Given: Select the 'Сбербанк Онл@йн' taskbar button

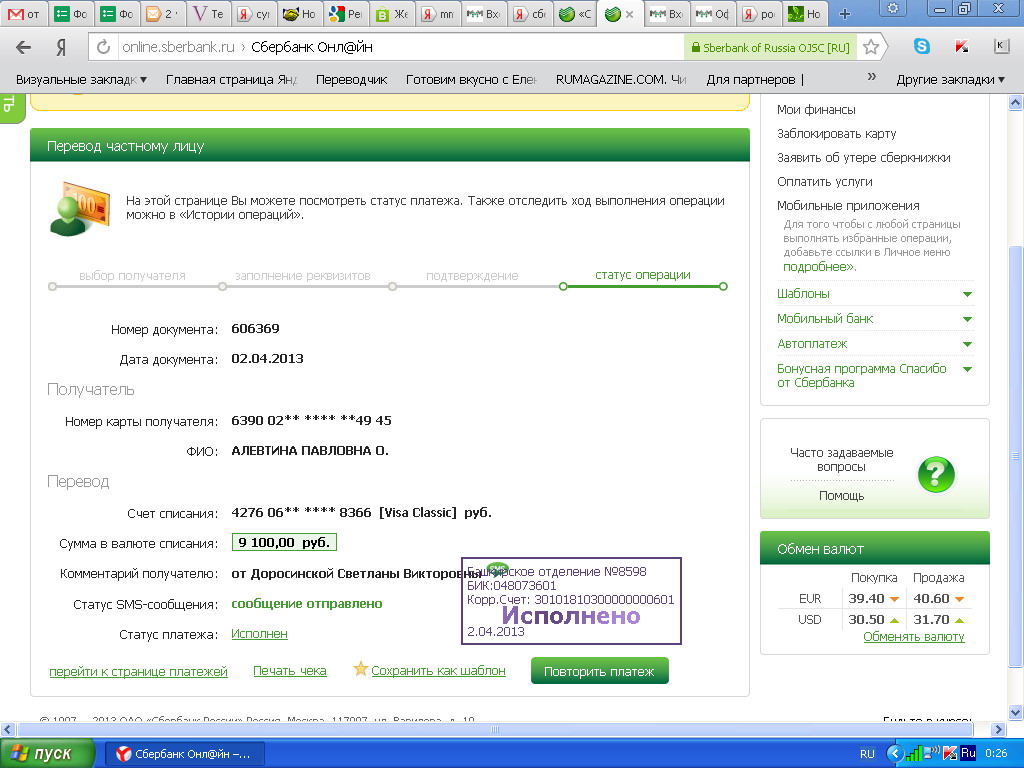Looking at the screenshot, I should tap(185, 754).
